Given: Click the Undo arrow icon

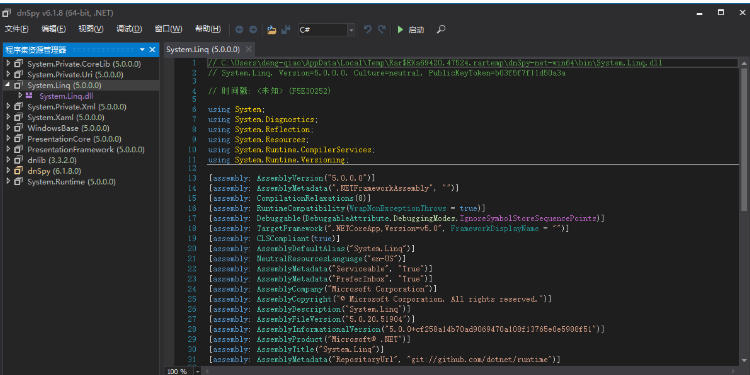Looking at the screenshot, I should tap(367, 30).
